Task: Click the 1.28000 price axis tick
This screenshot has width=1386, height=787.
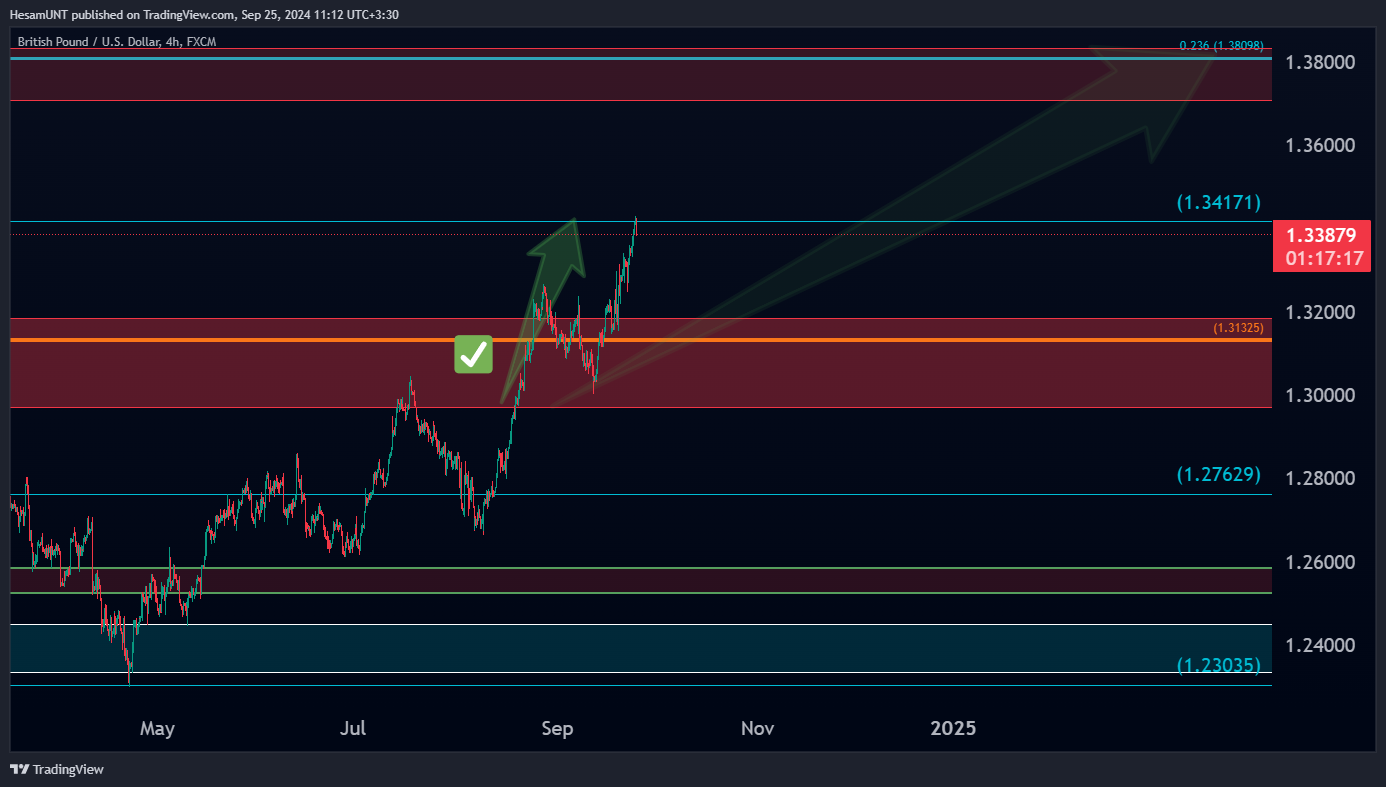Action: (1320, 479)
